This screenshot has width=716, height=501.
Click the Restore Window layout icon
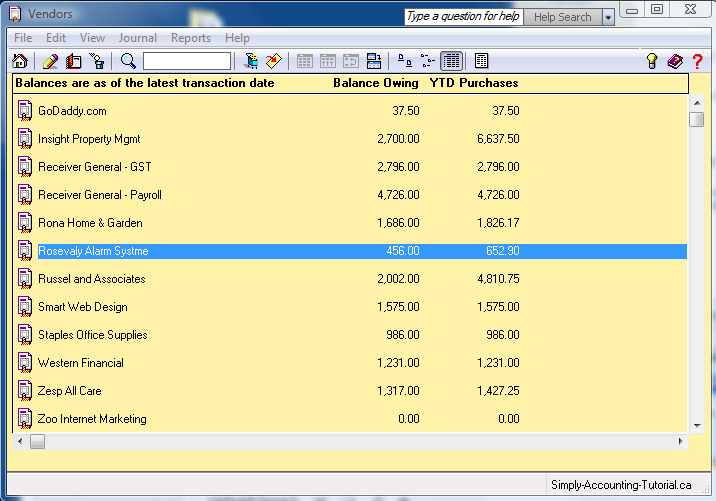tap(374, 61)
